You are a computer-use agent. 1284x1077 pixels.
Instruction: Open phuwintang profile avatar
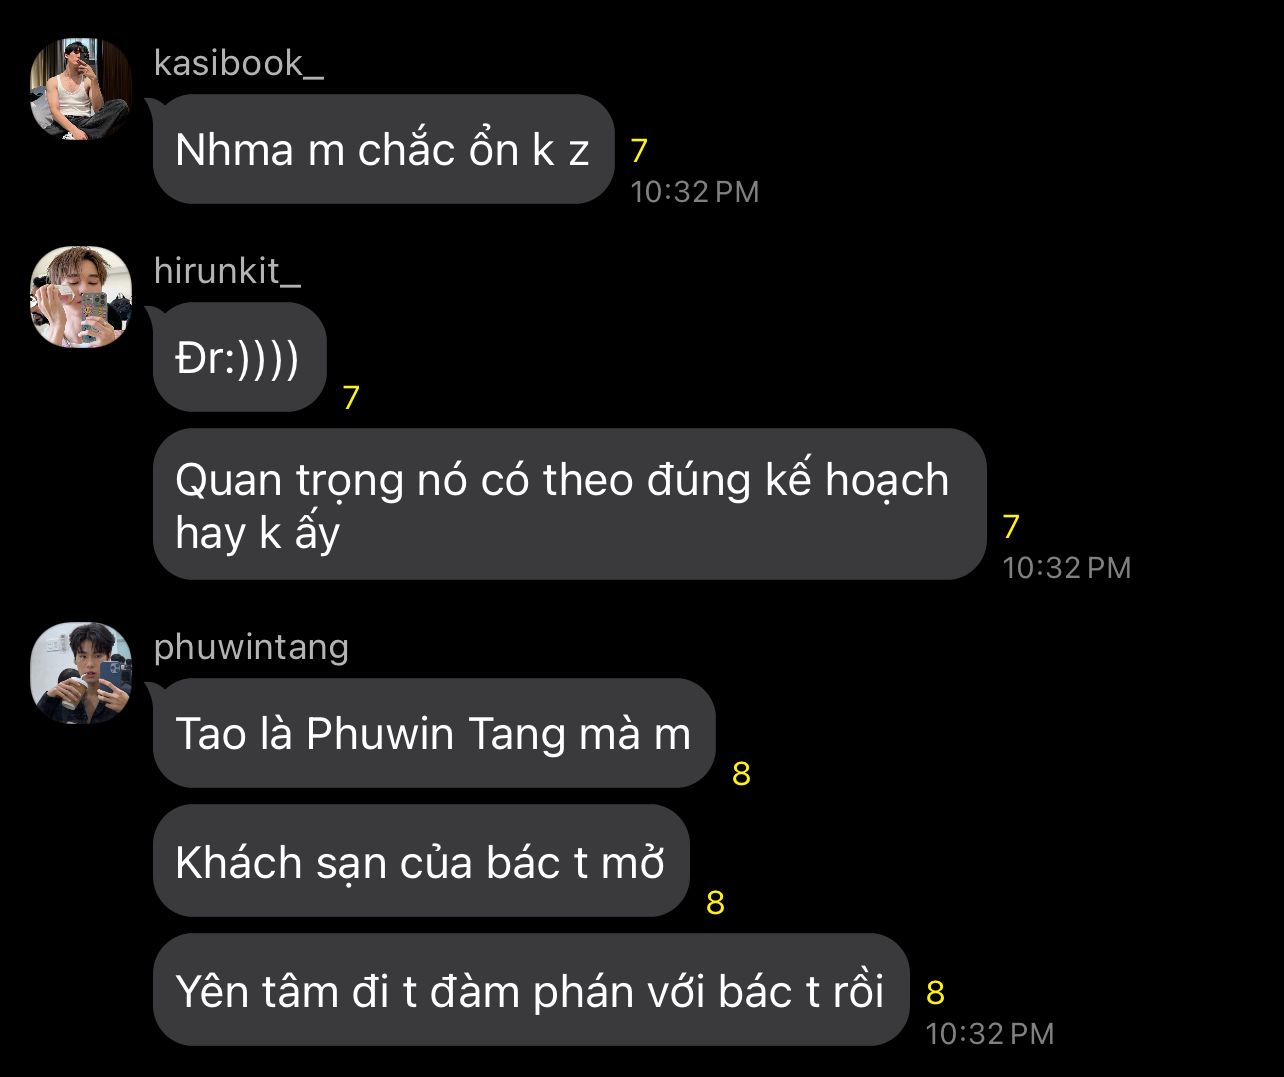pyautogui.click(x=81, y=673)
